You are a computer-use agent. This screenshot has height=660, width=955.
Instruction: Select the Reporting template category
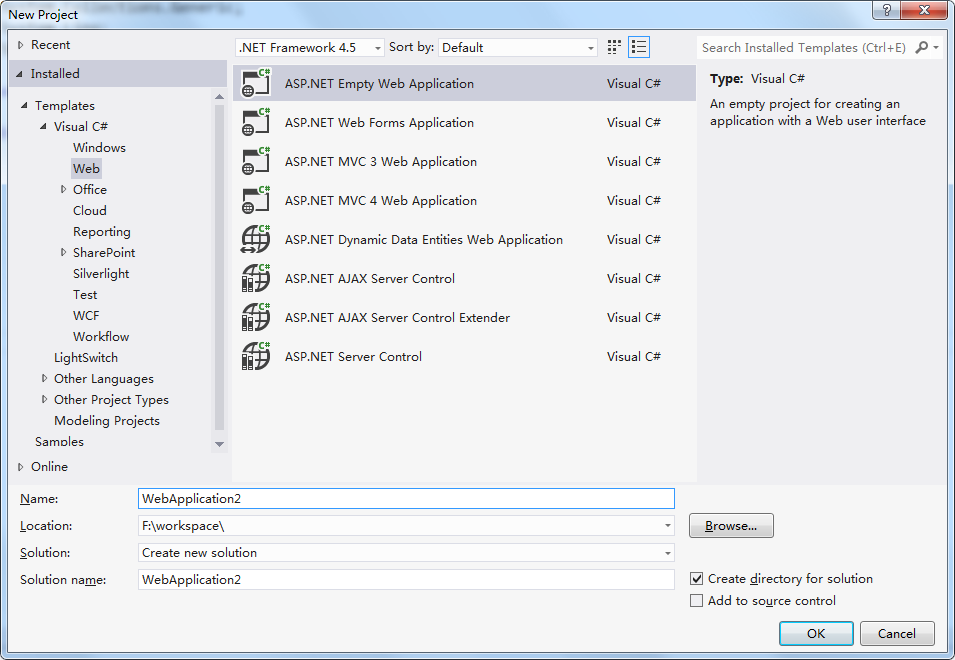102,231
